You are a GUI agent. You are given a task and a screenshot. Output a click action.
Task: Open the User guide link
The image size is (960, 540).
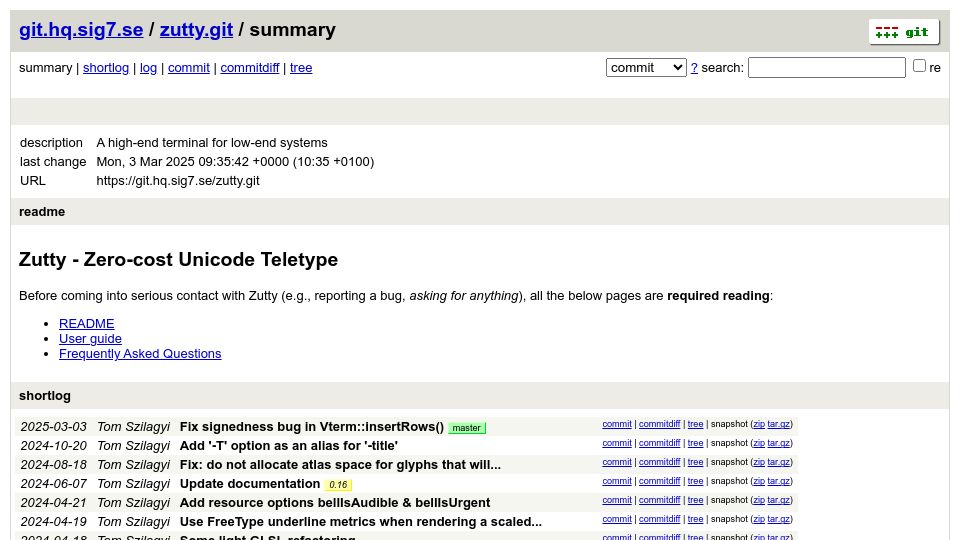[x=90, y=339]
